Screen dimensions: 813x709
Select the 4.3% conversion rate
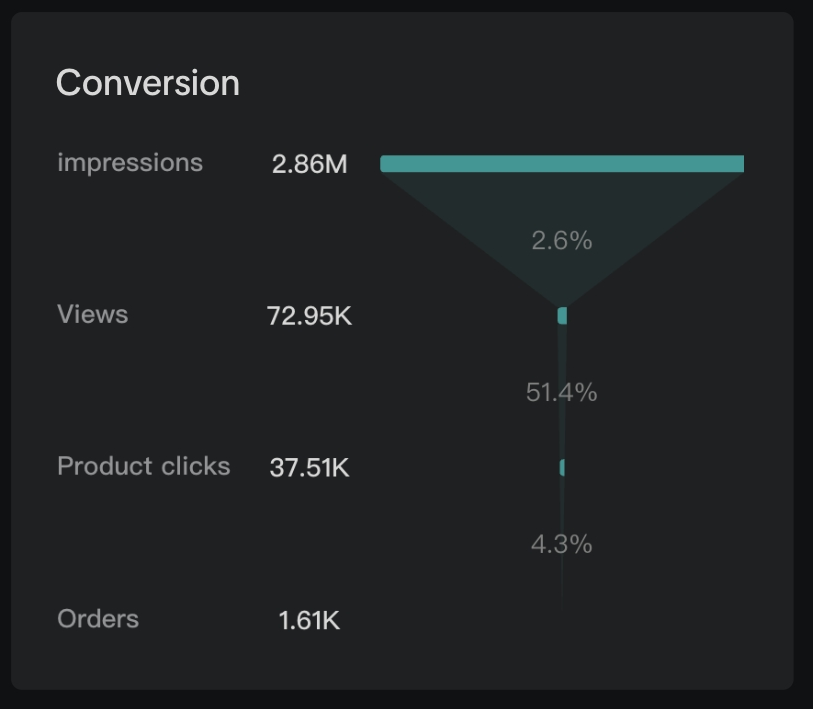[x=562, y=544]
